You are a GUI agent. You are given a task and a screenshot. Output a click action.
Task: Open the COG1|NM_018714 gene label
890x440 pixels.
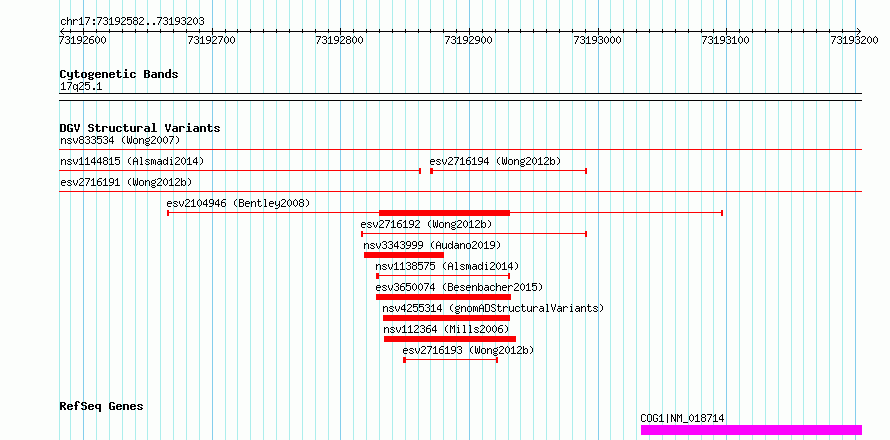pyautogui.click(x=682, y=418)
